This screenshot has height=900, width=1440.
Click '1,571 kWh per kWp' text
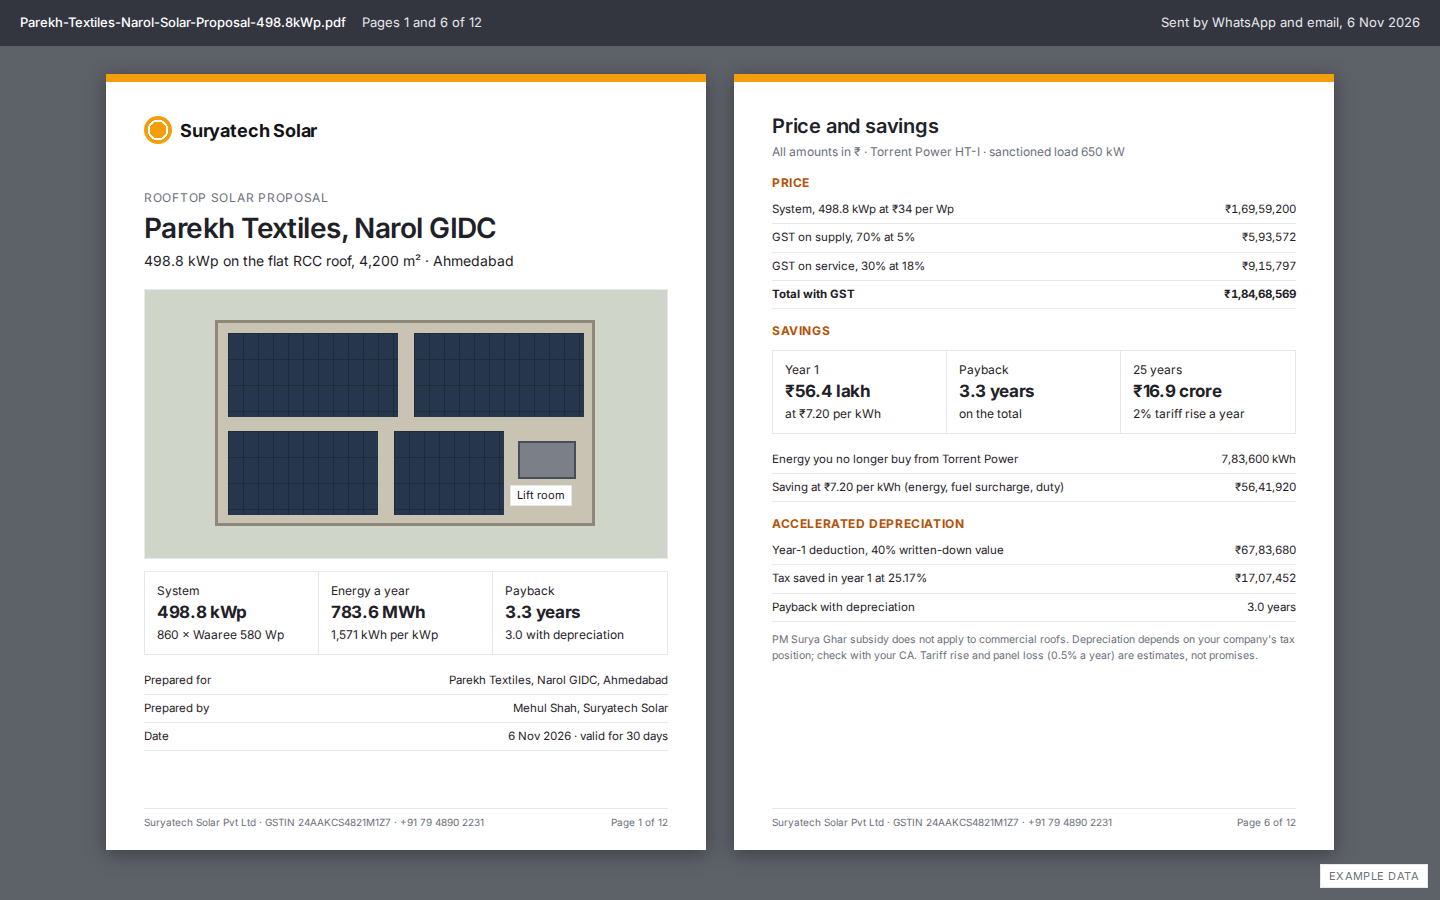(385, 635)
